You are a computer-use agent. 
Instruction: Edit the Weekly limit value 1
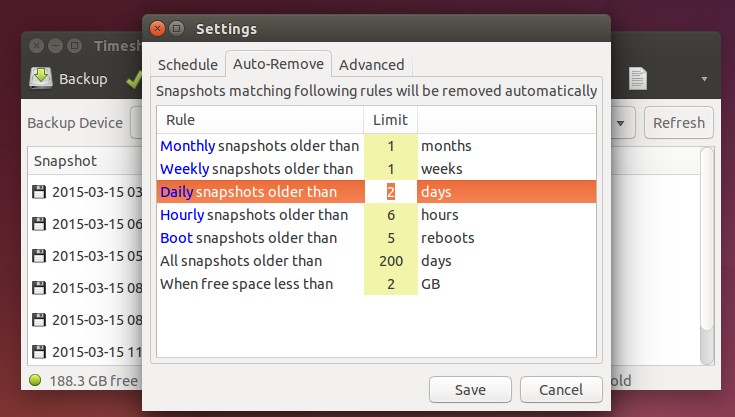(x=390, y=169)
